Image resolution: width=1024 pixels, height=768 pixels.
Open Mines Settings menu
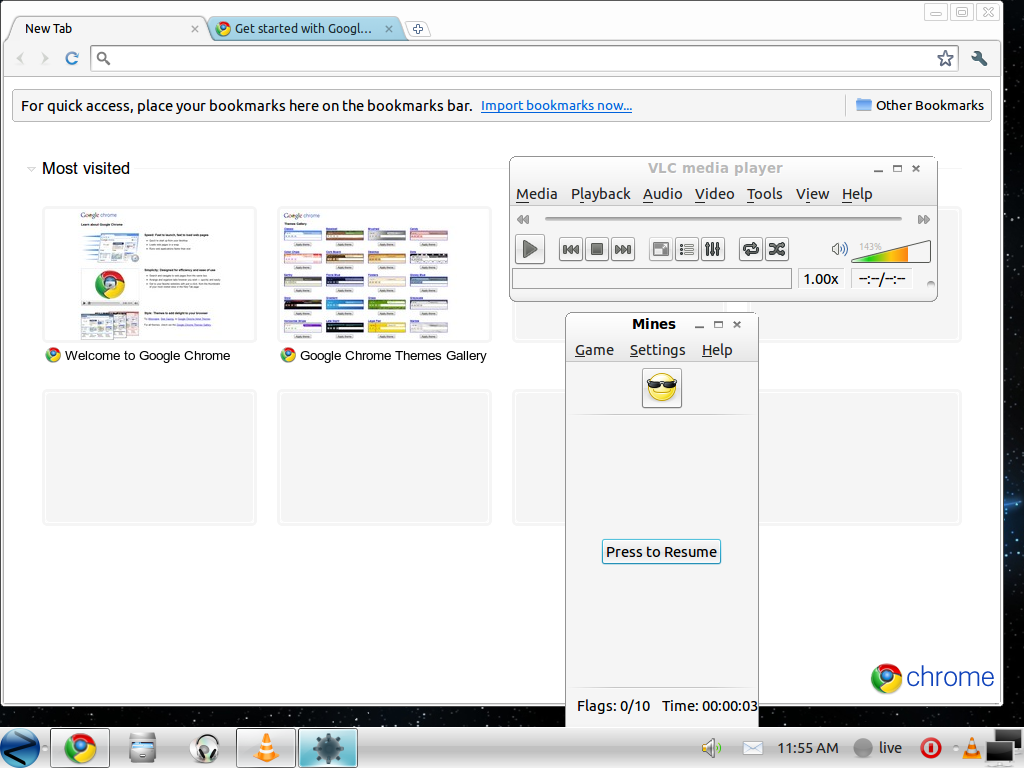(657, 350)
